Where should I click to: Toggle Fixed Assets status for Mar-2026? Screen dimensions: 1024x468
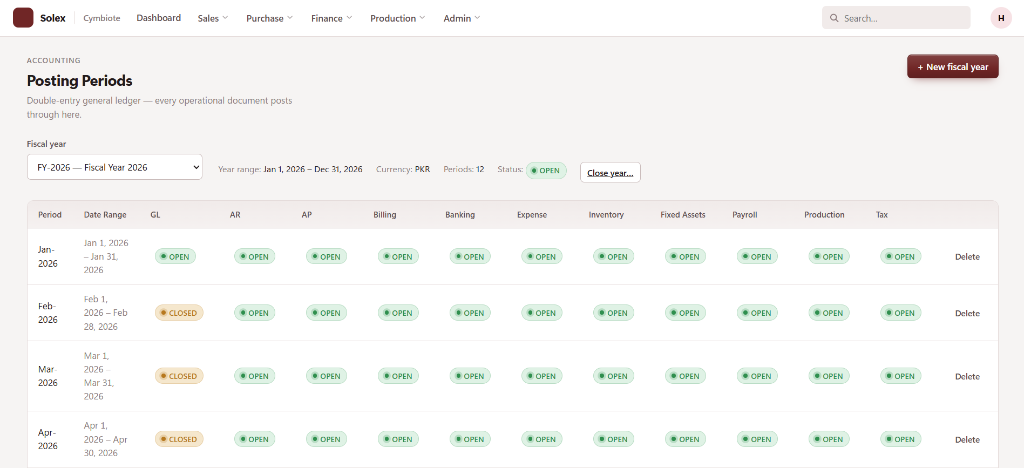(x=686, y=376)
